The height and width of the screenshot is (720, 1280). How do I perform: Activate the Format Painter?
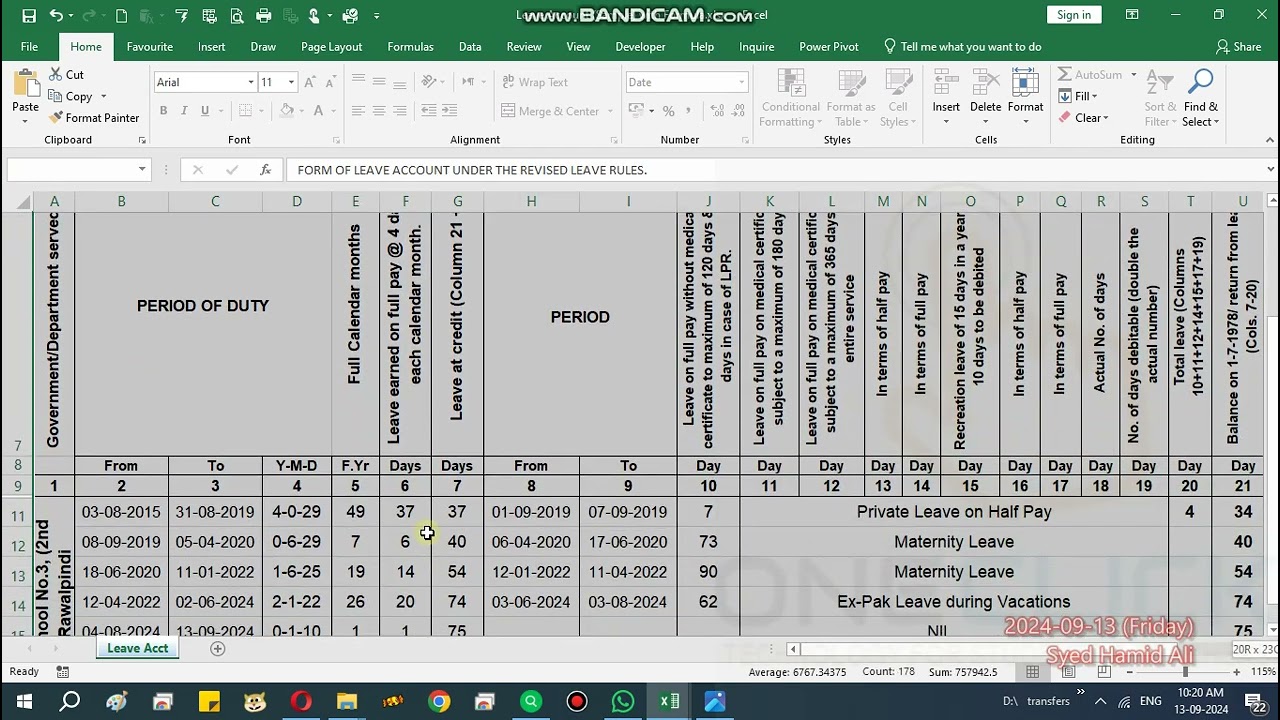pyautogui.click(x=94, y=117)
